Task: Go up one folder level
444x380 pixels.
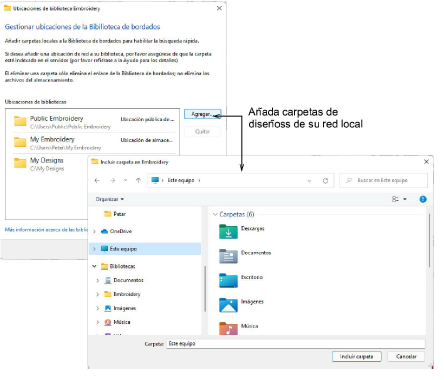Action: (x=138, y=180)
